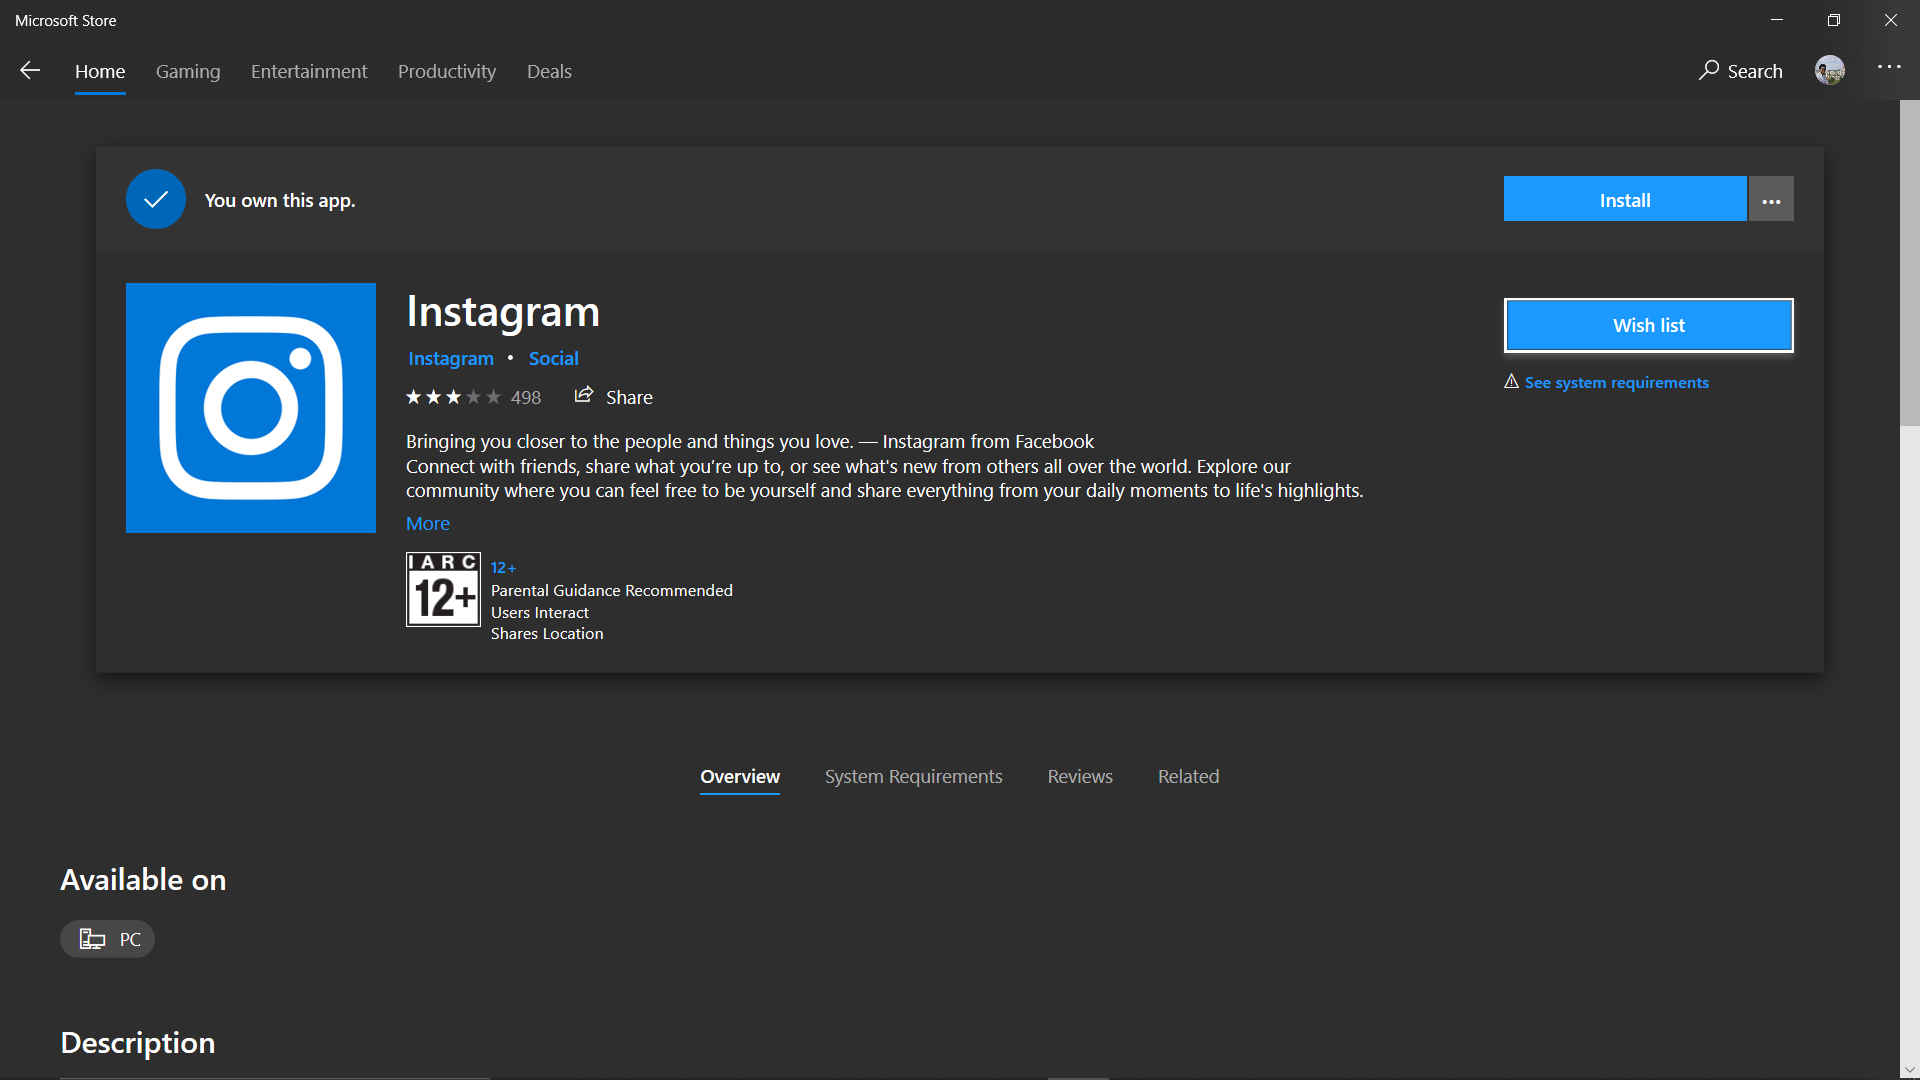Switch to the Home tab
Image resolution: width=1920 pixels, height=1080 pixels.
pos(100,71)
